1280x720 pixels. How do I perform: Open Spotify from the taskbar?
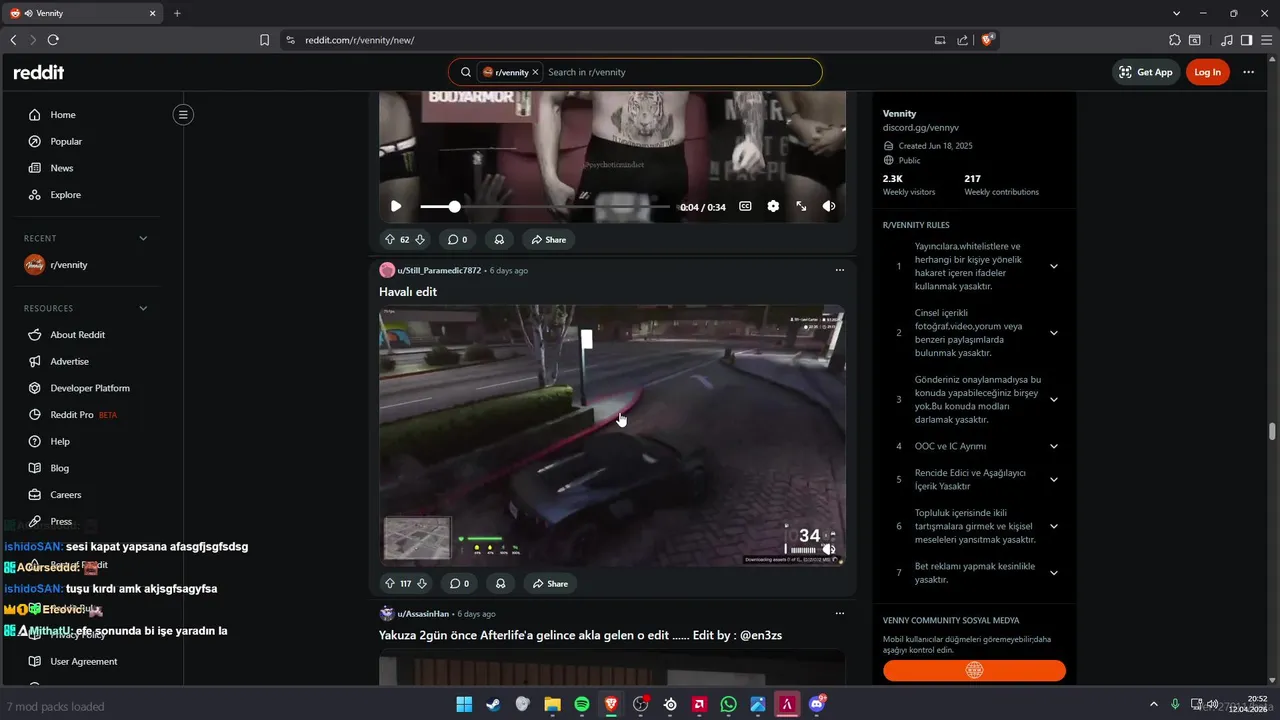tap(582, 704)
